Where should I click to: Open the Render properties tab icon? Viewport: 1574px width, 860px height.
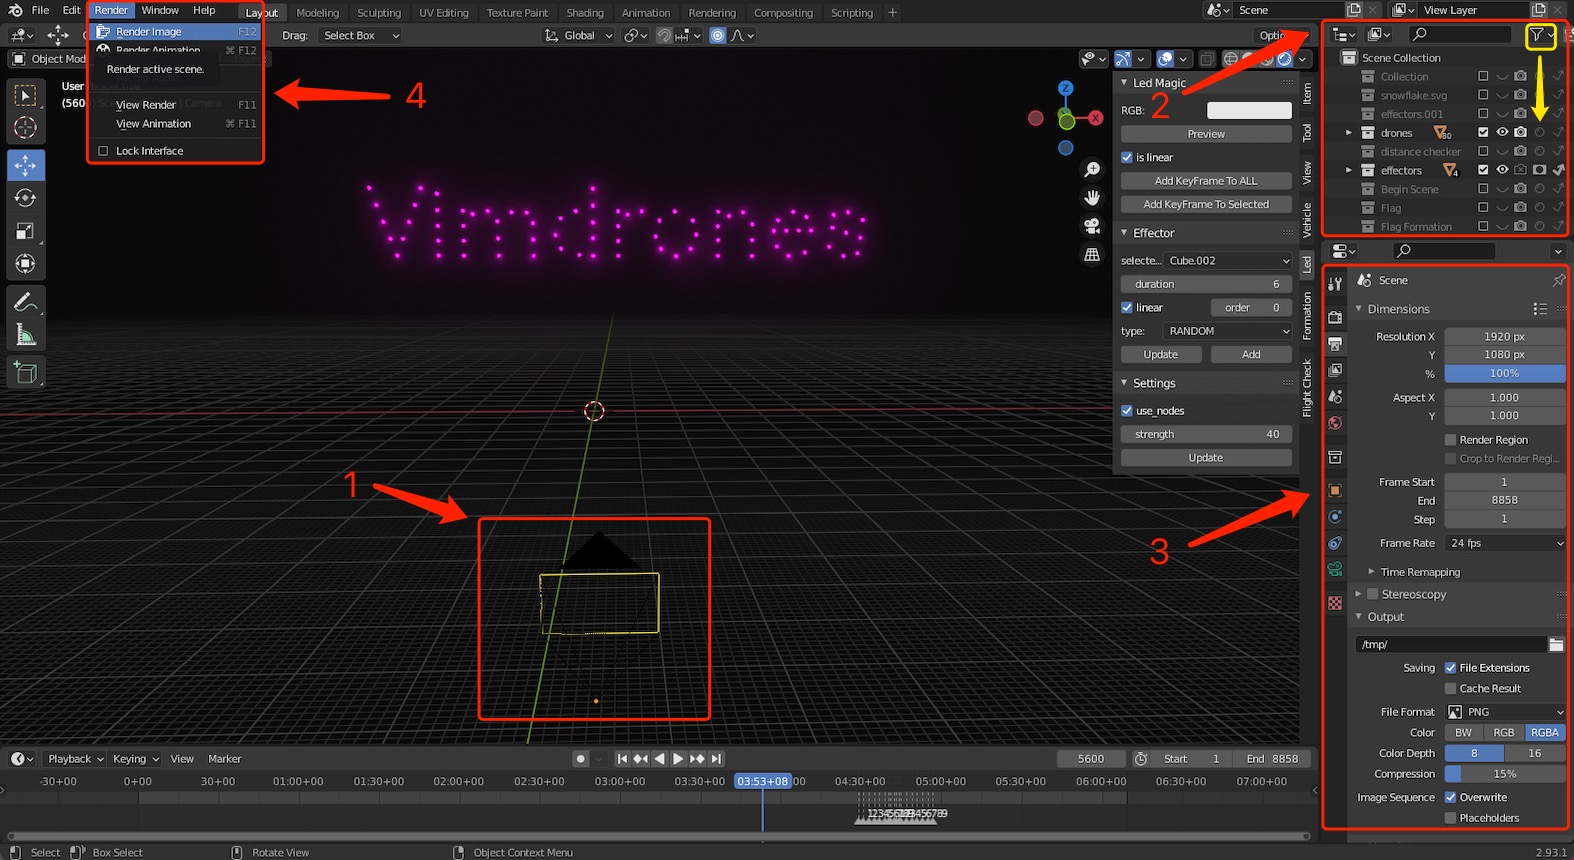(x=1335, y=318)
